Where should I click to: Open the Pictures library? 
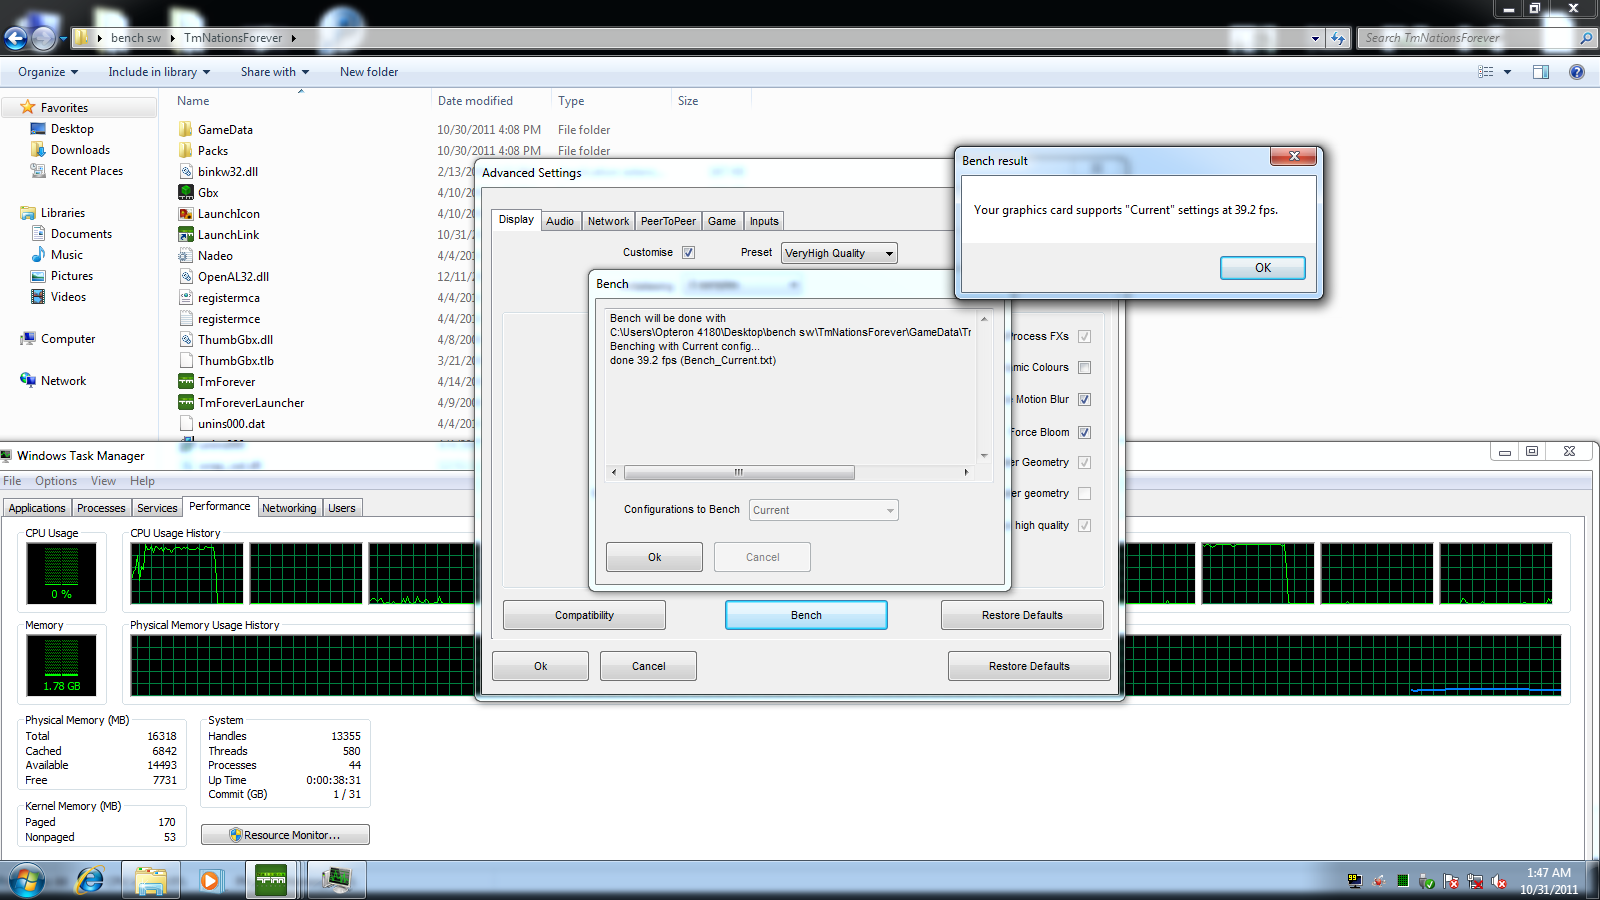[x=71, y=276]
